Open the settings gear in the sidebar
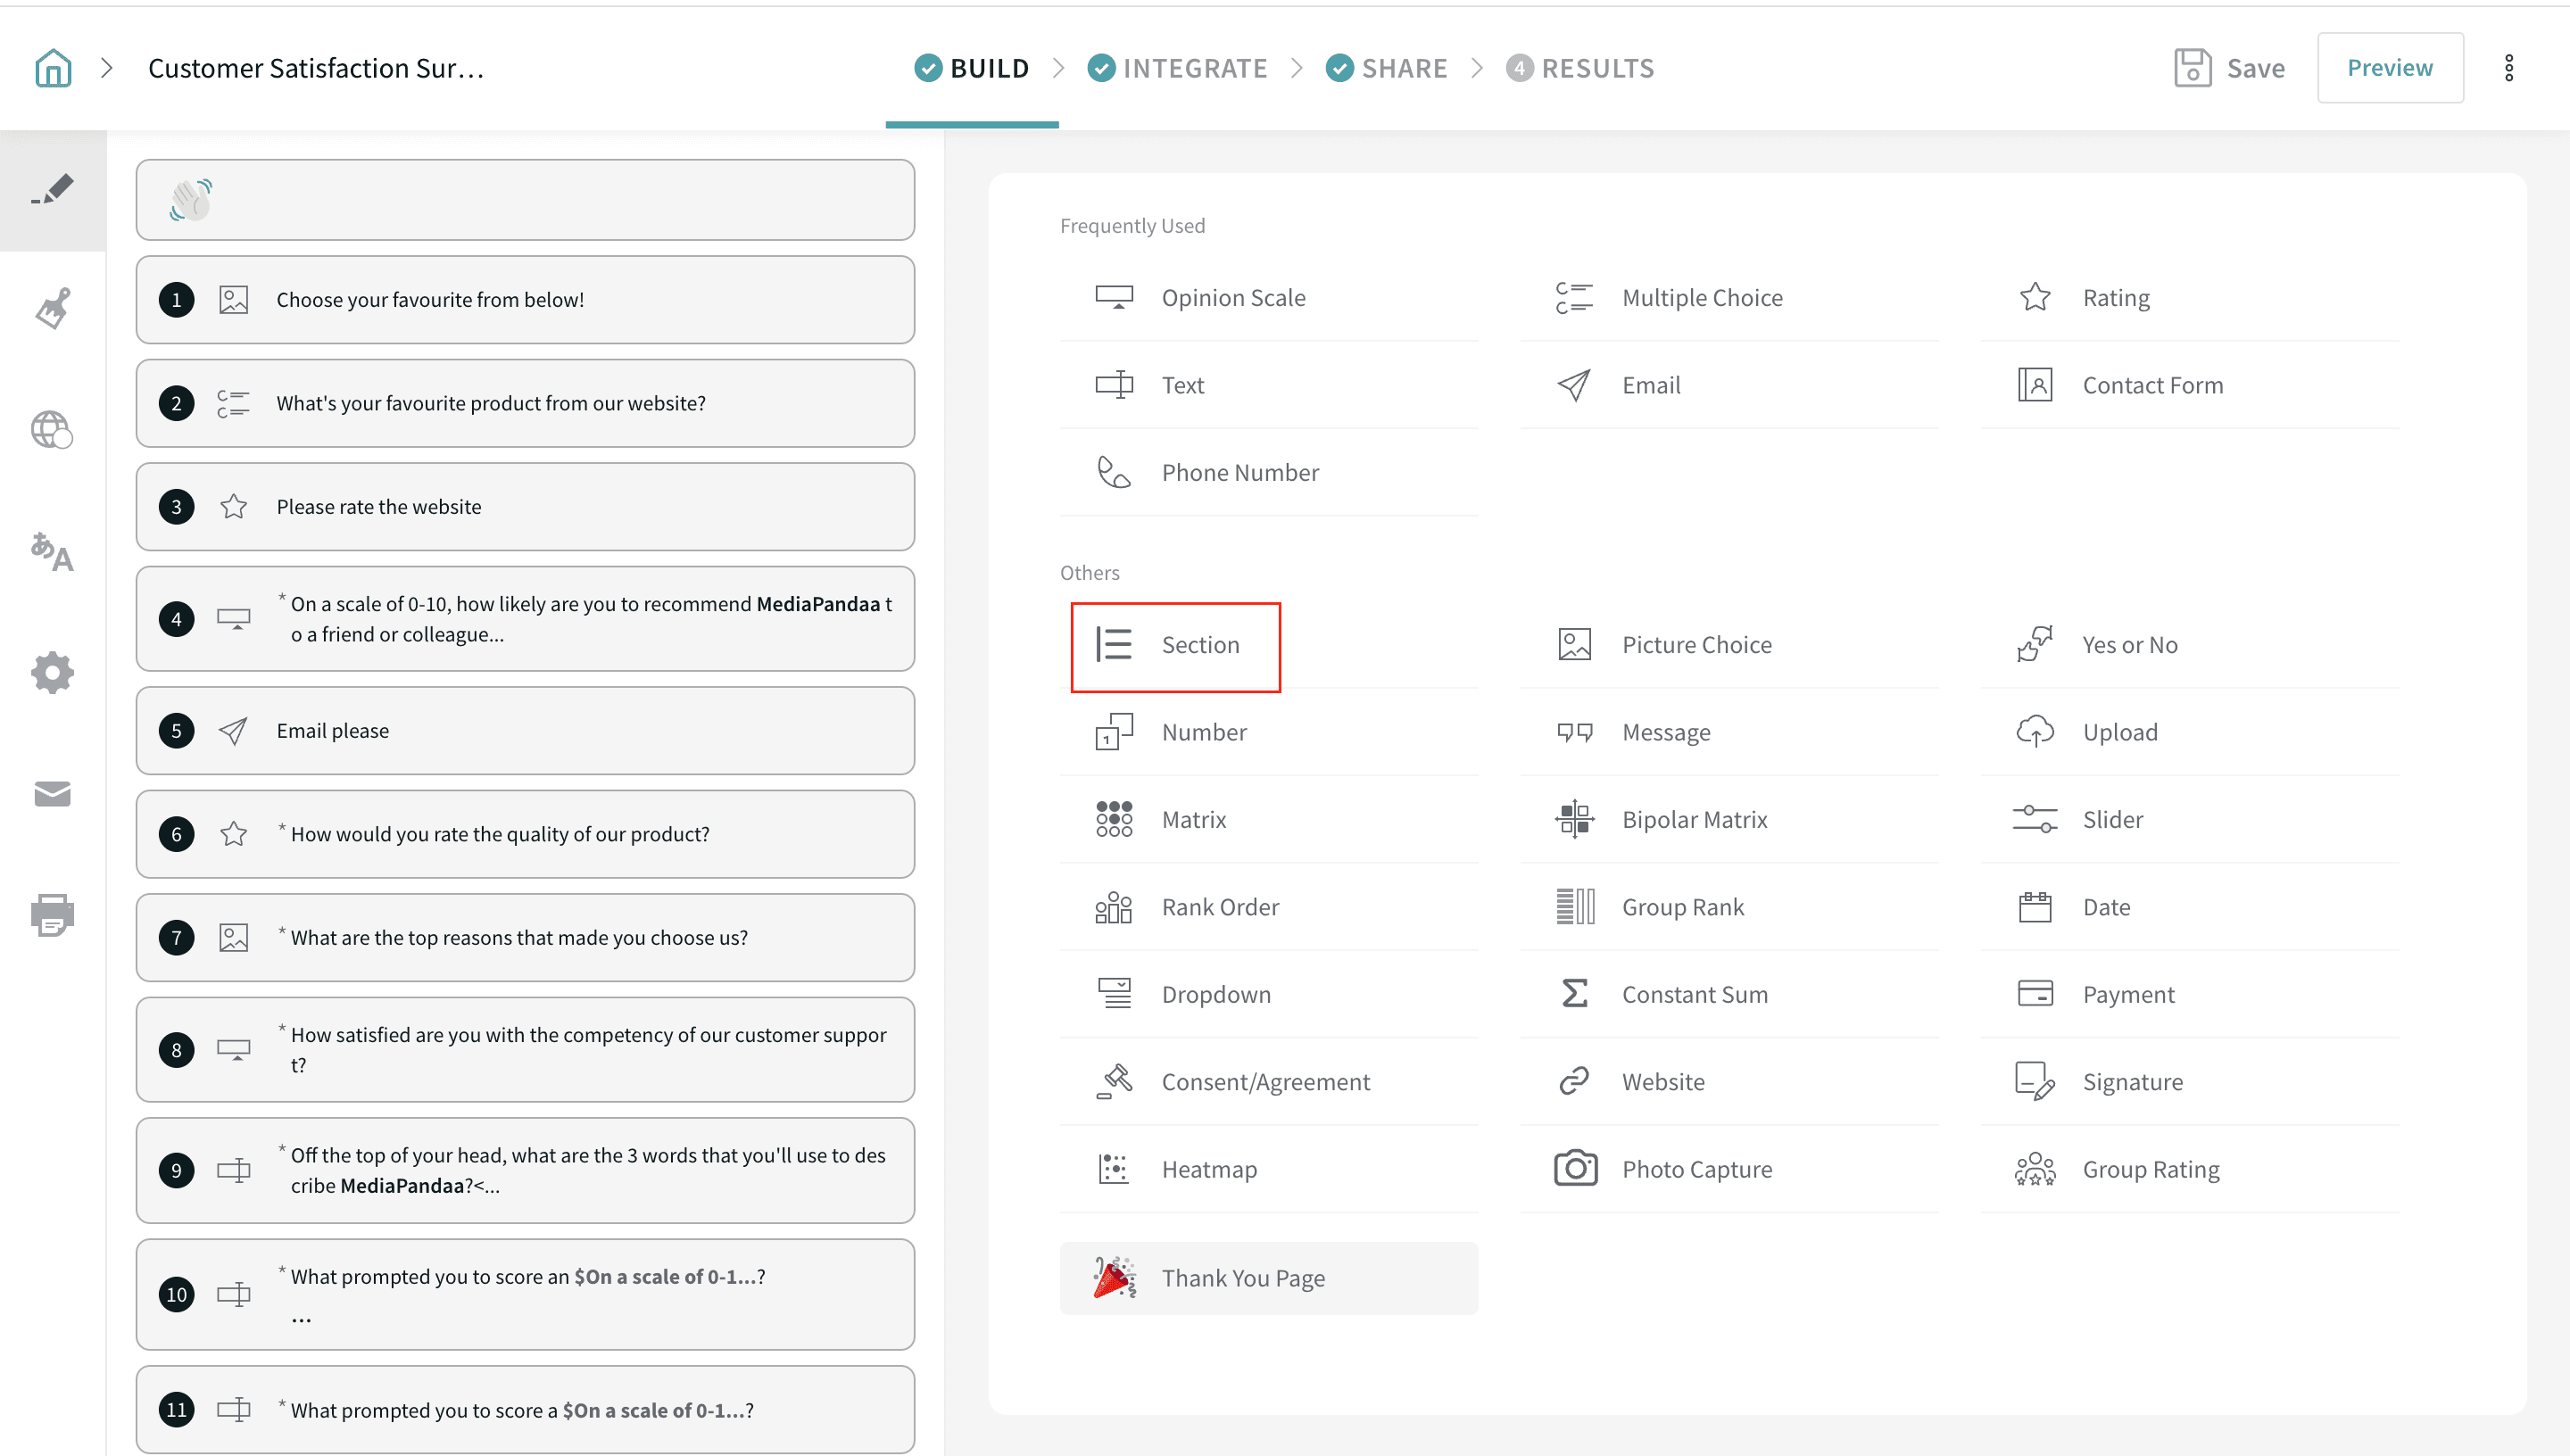2570x1456 pixels. pos(53,673)
